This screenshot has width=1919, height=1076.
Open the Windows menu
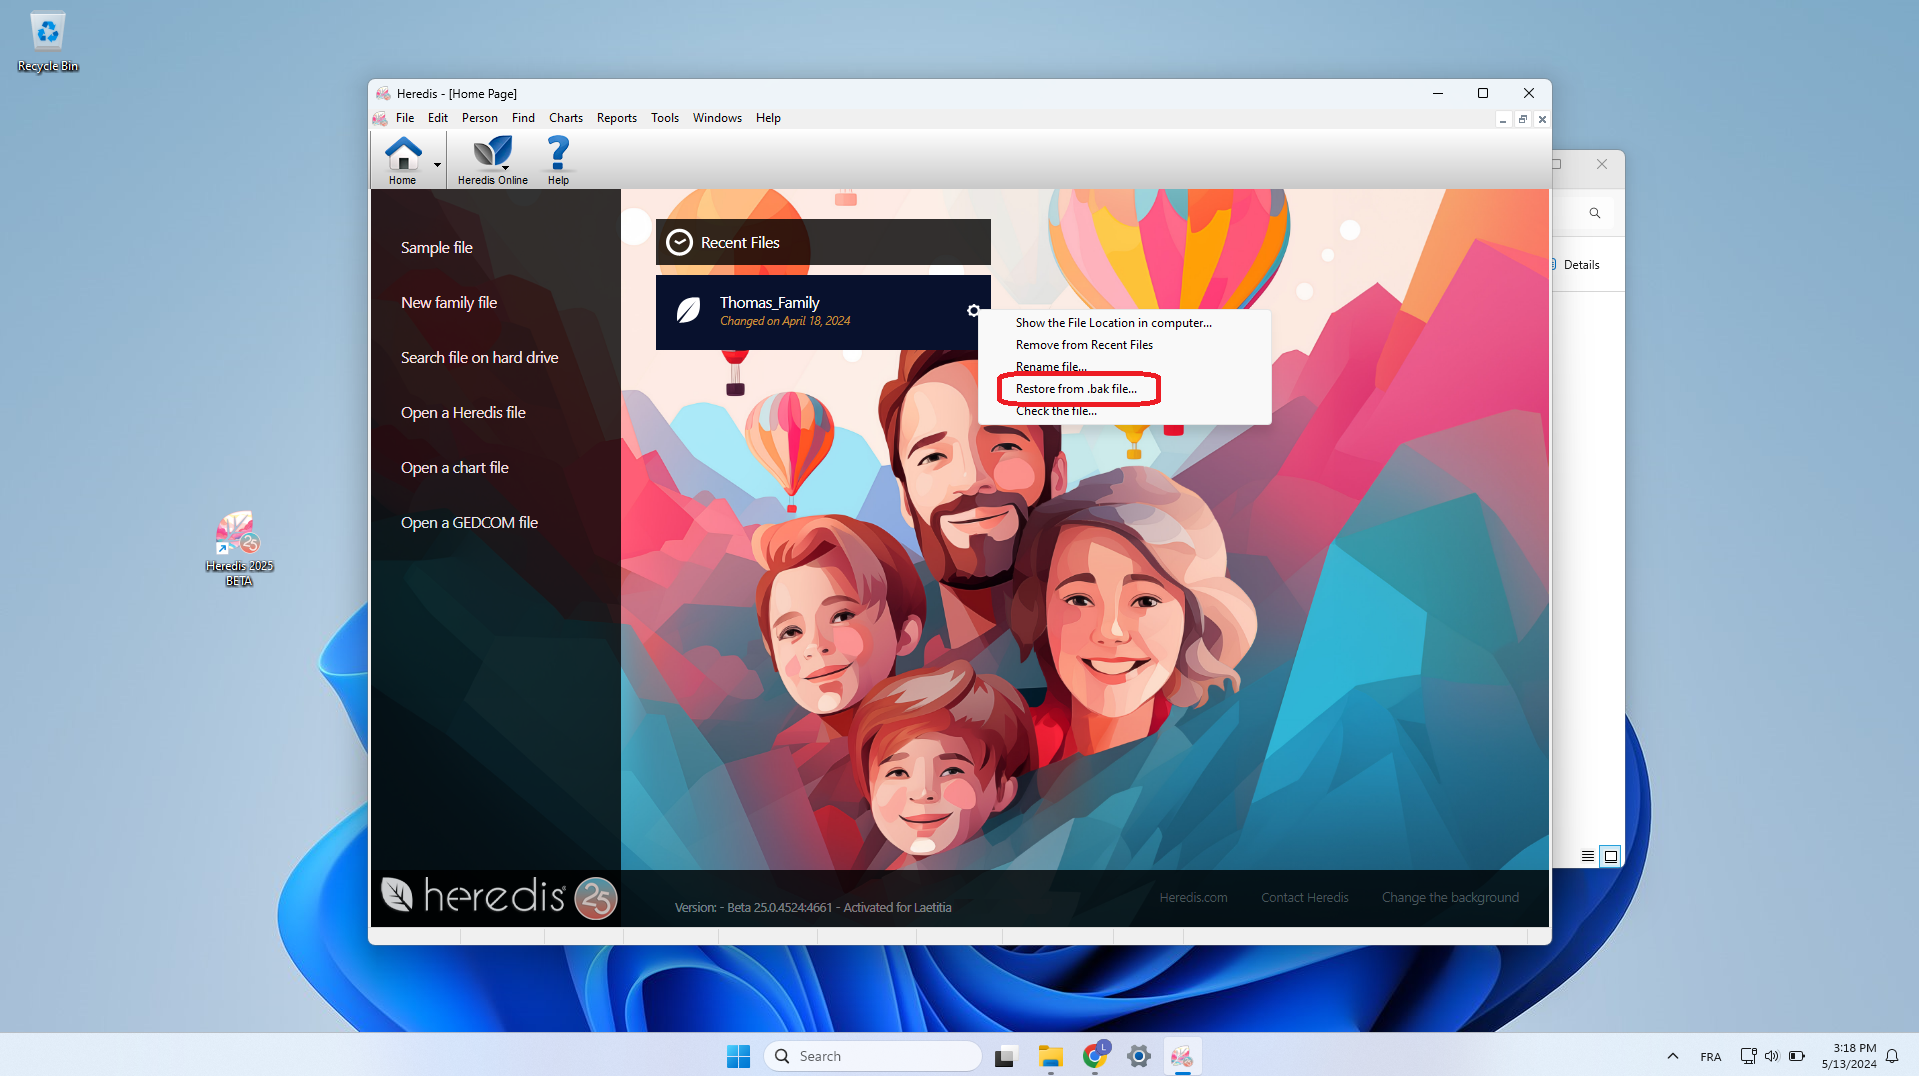click(717, 118)
